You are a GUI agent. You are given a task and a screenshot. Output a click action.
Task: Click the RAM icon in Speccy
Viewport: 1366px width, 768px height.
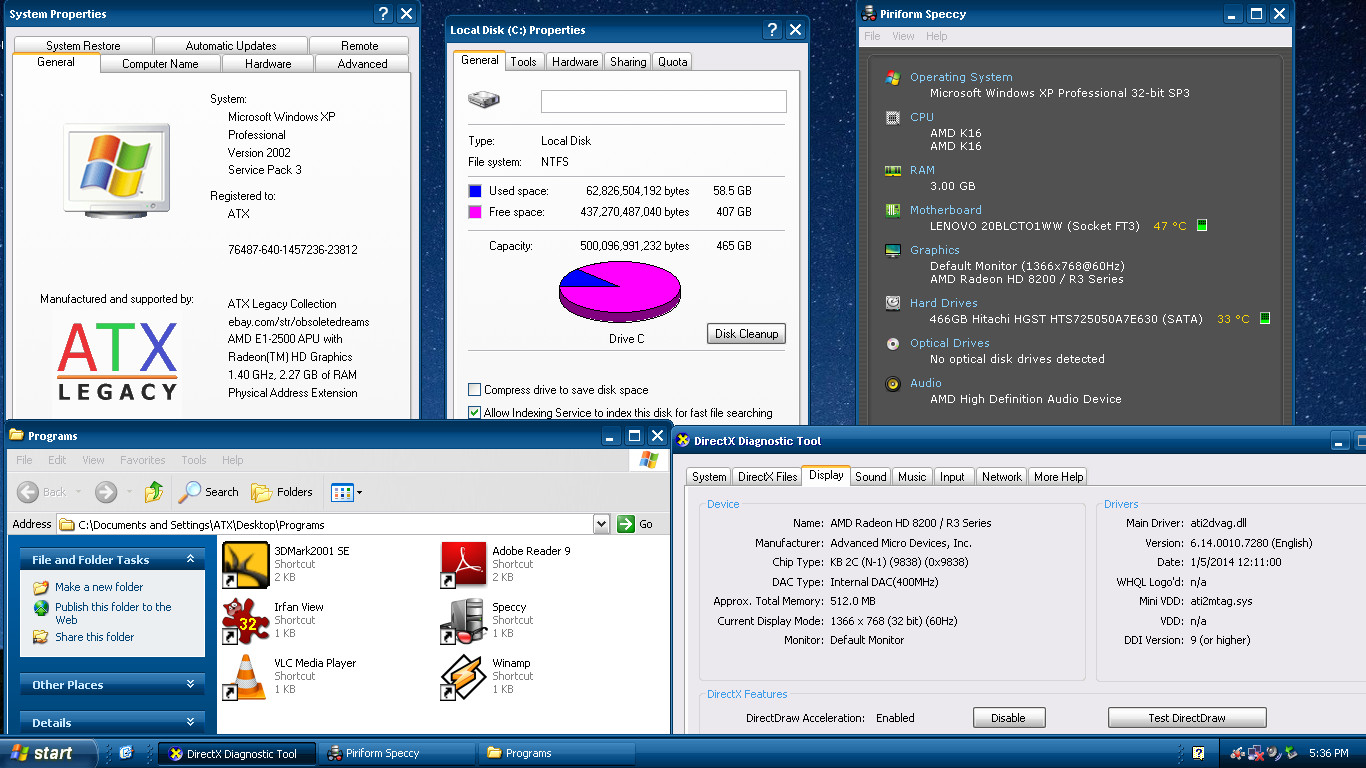coord(893,170)
